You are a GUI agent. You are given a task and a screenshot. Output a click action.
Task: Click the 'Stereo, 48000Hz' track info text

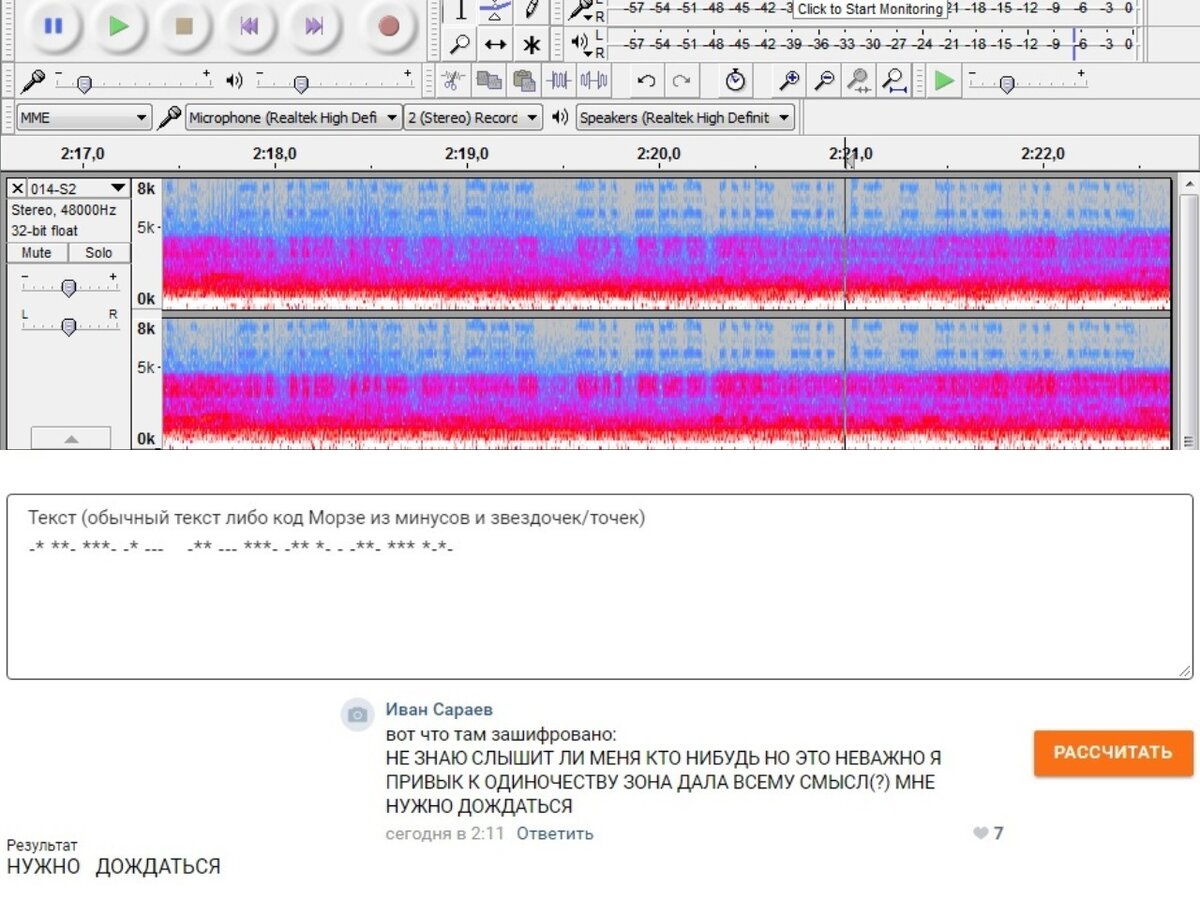[63, 210]
